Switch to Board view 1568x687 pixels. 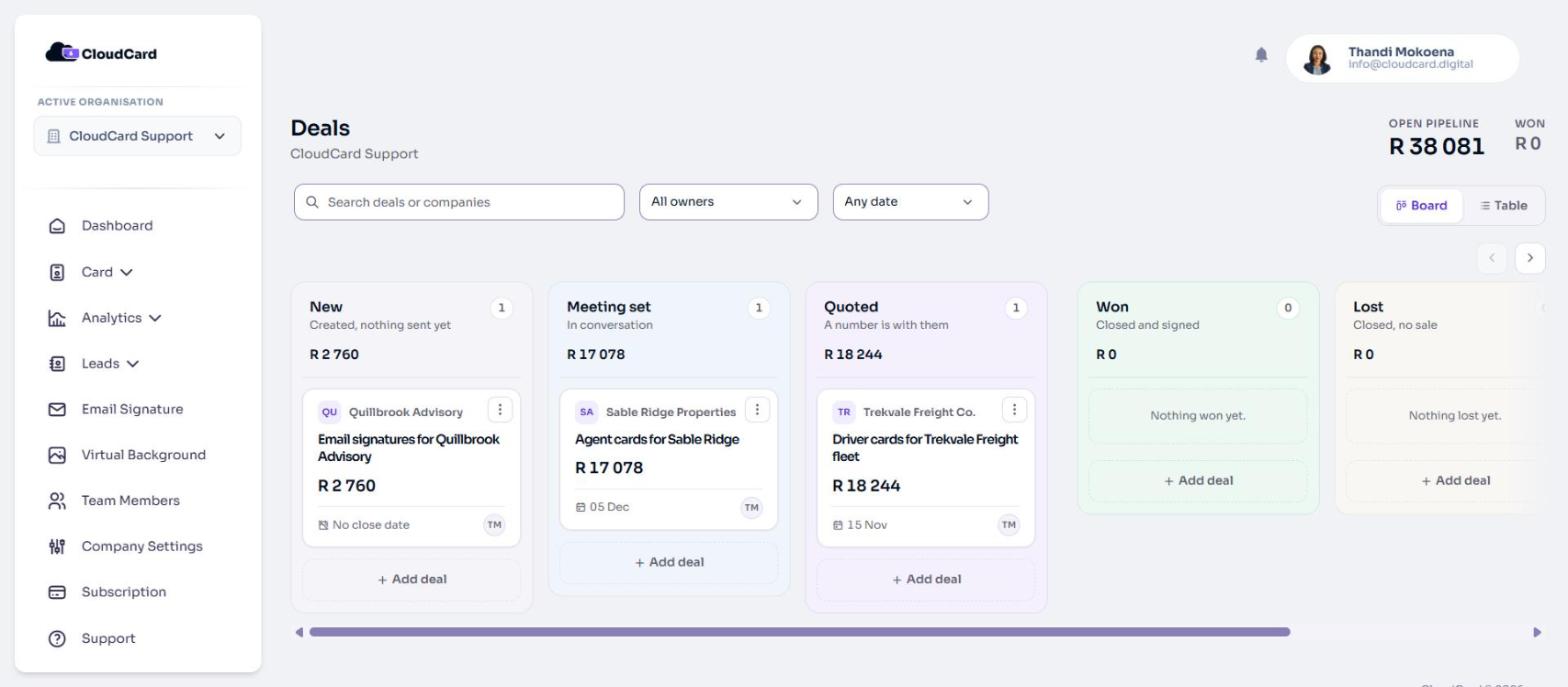click(1421, 206)
